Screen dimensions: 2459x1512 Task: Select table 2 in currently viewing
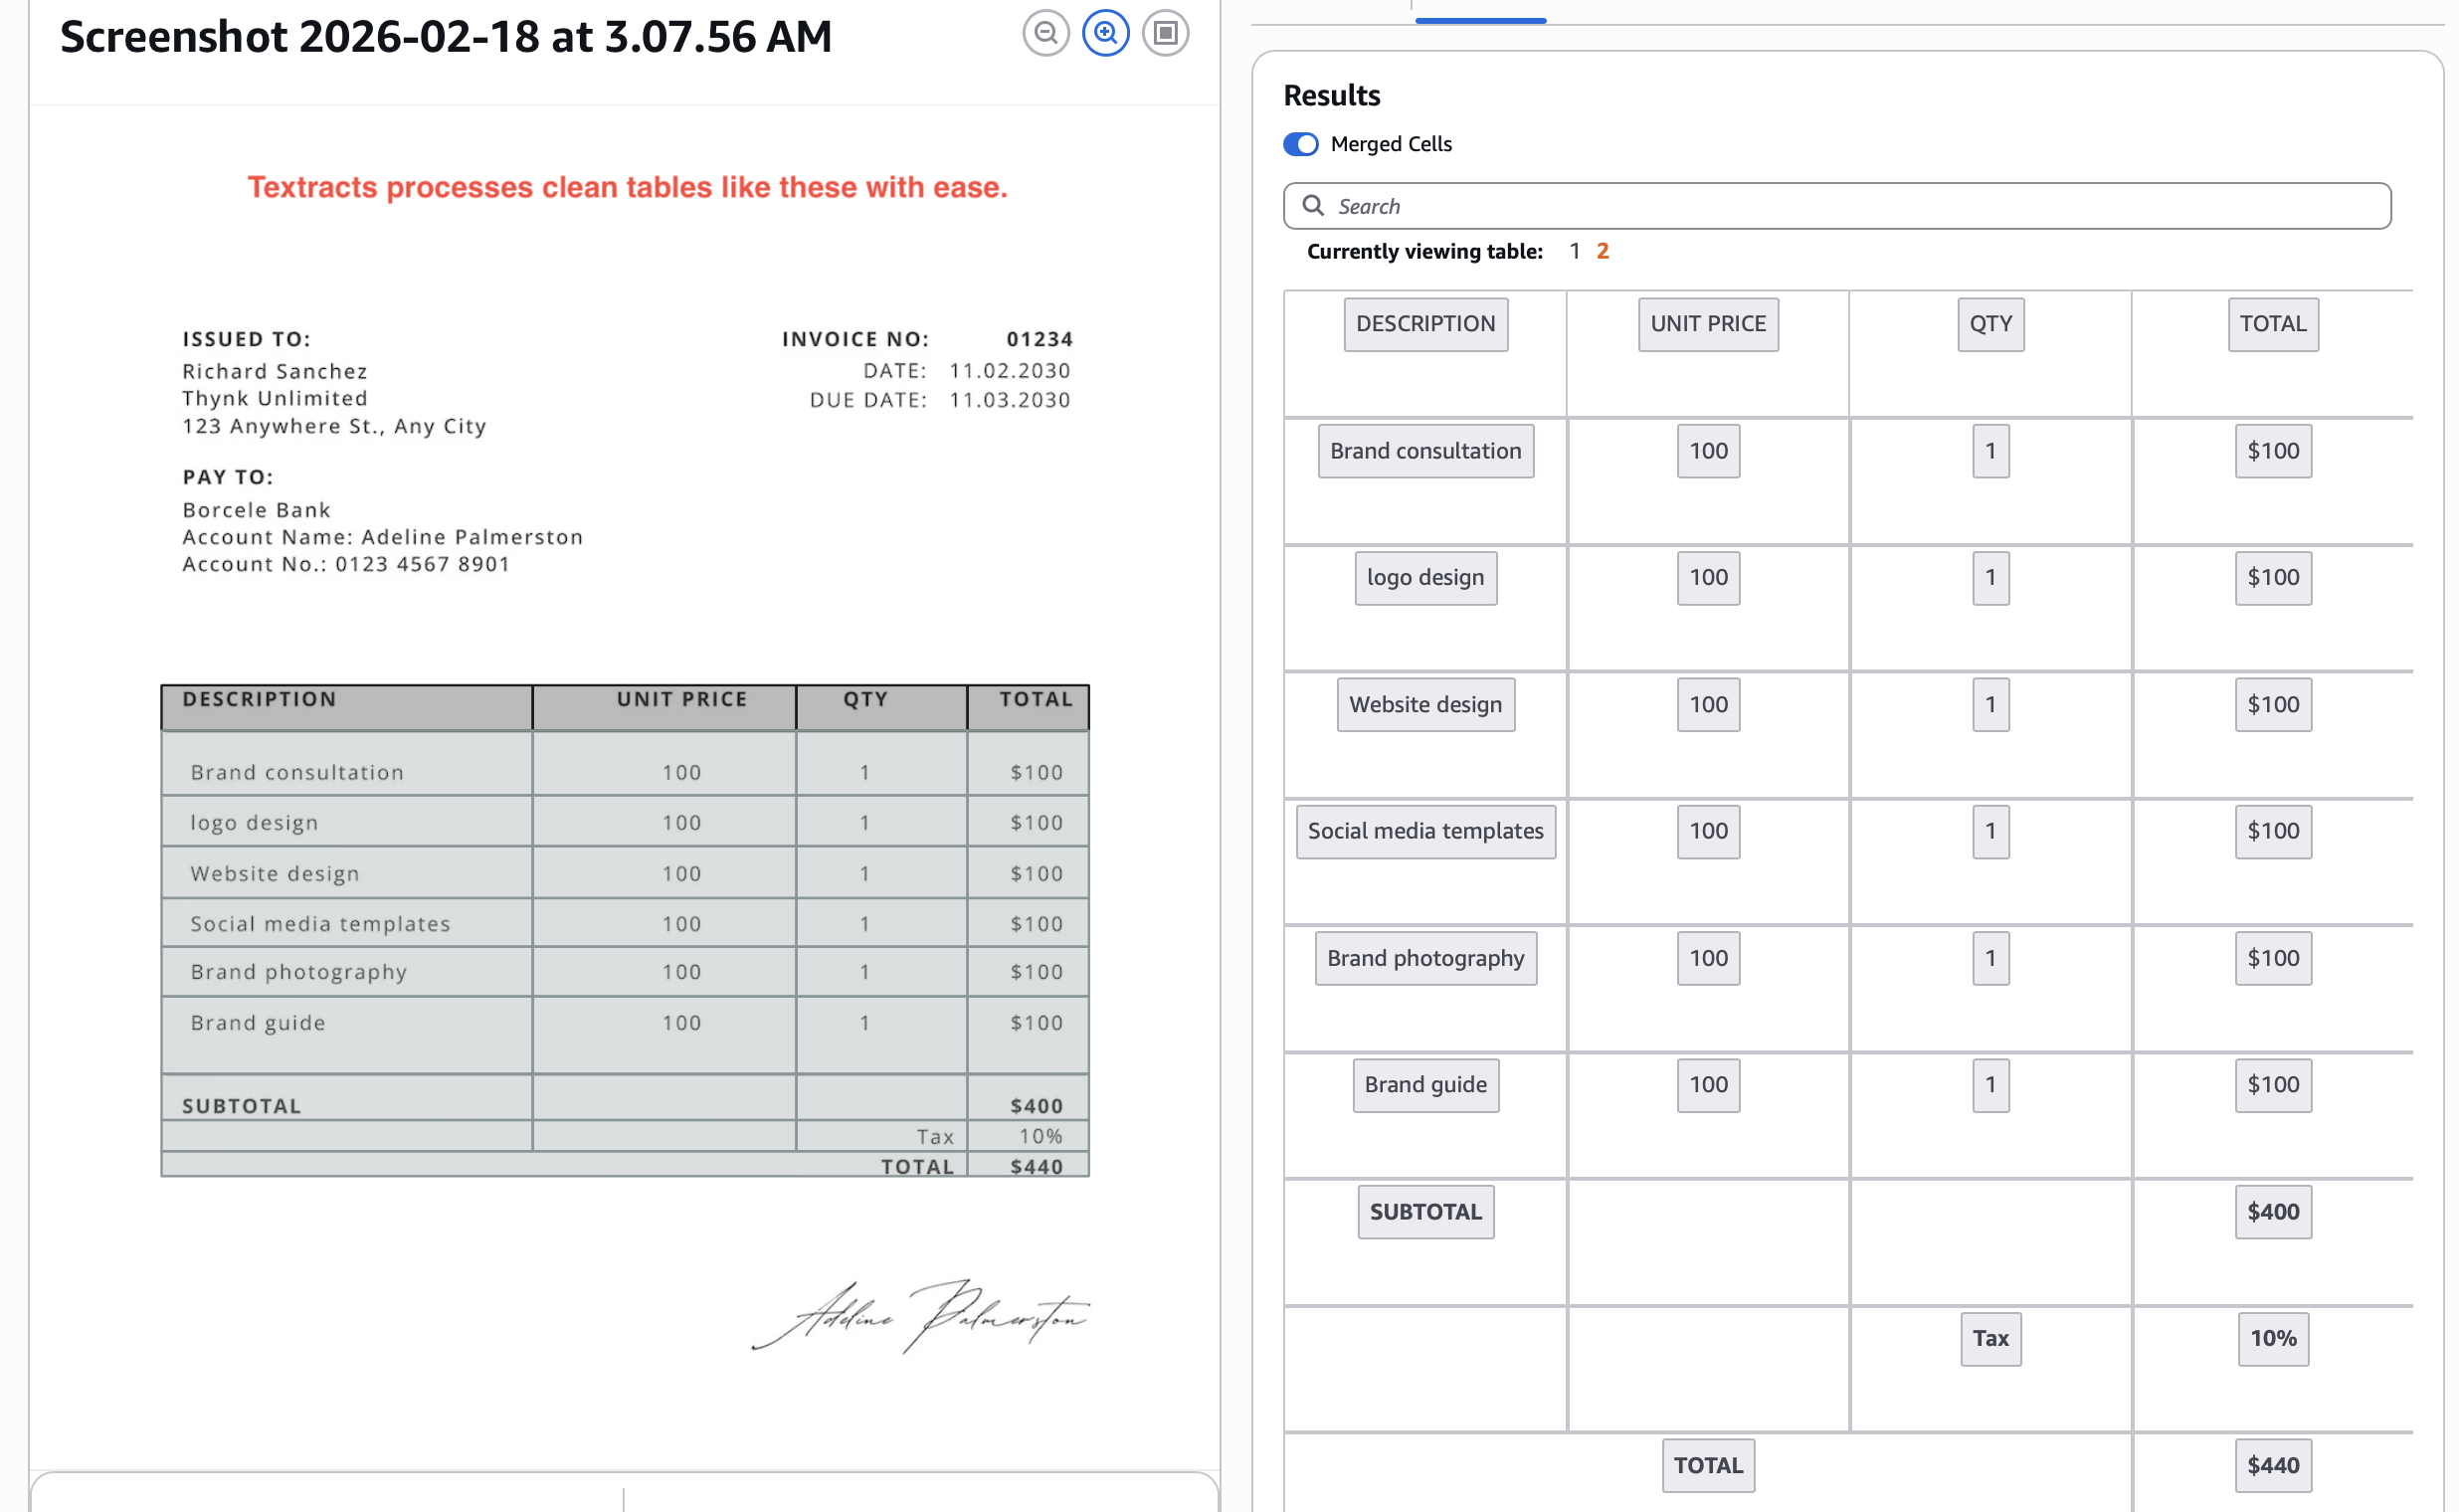[x=1602, y=251]
